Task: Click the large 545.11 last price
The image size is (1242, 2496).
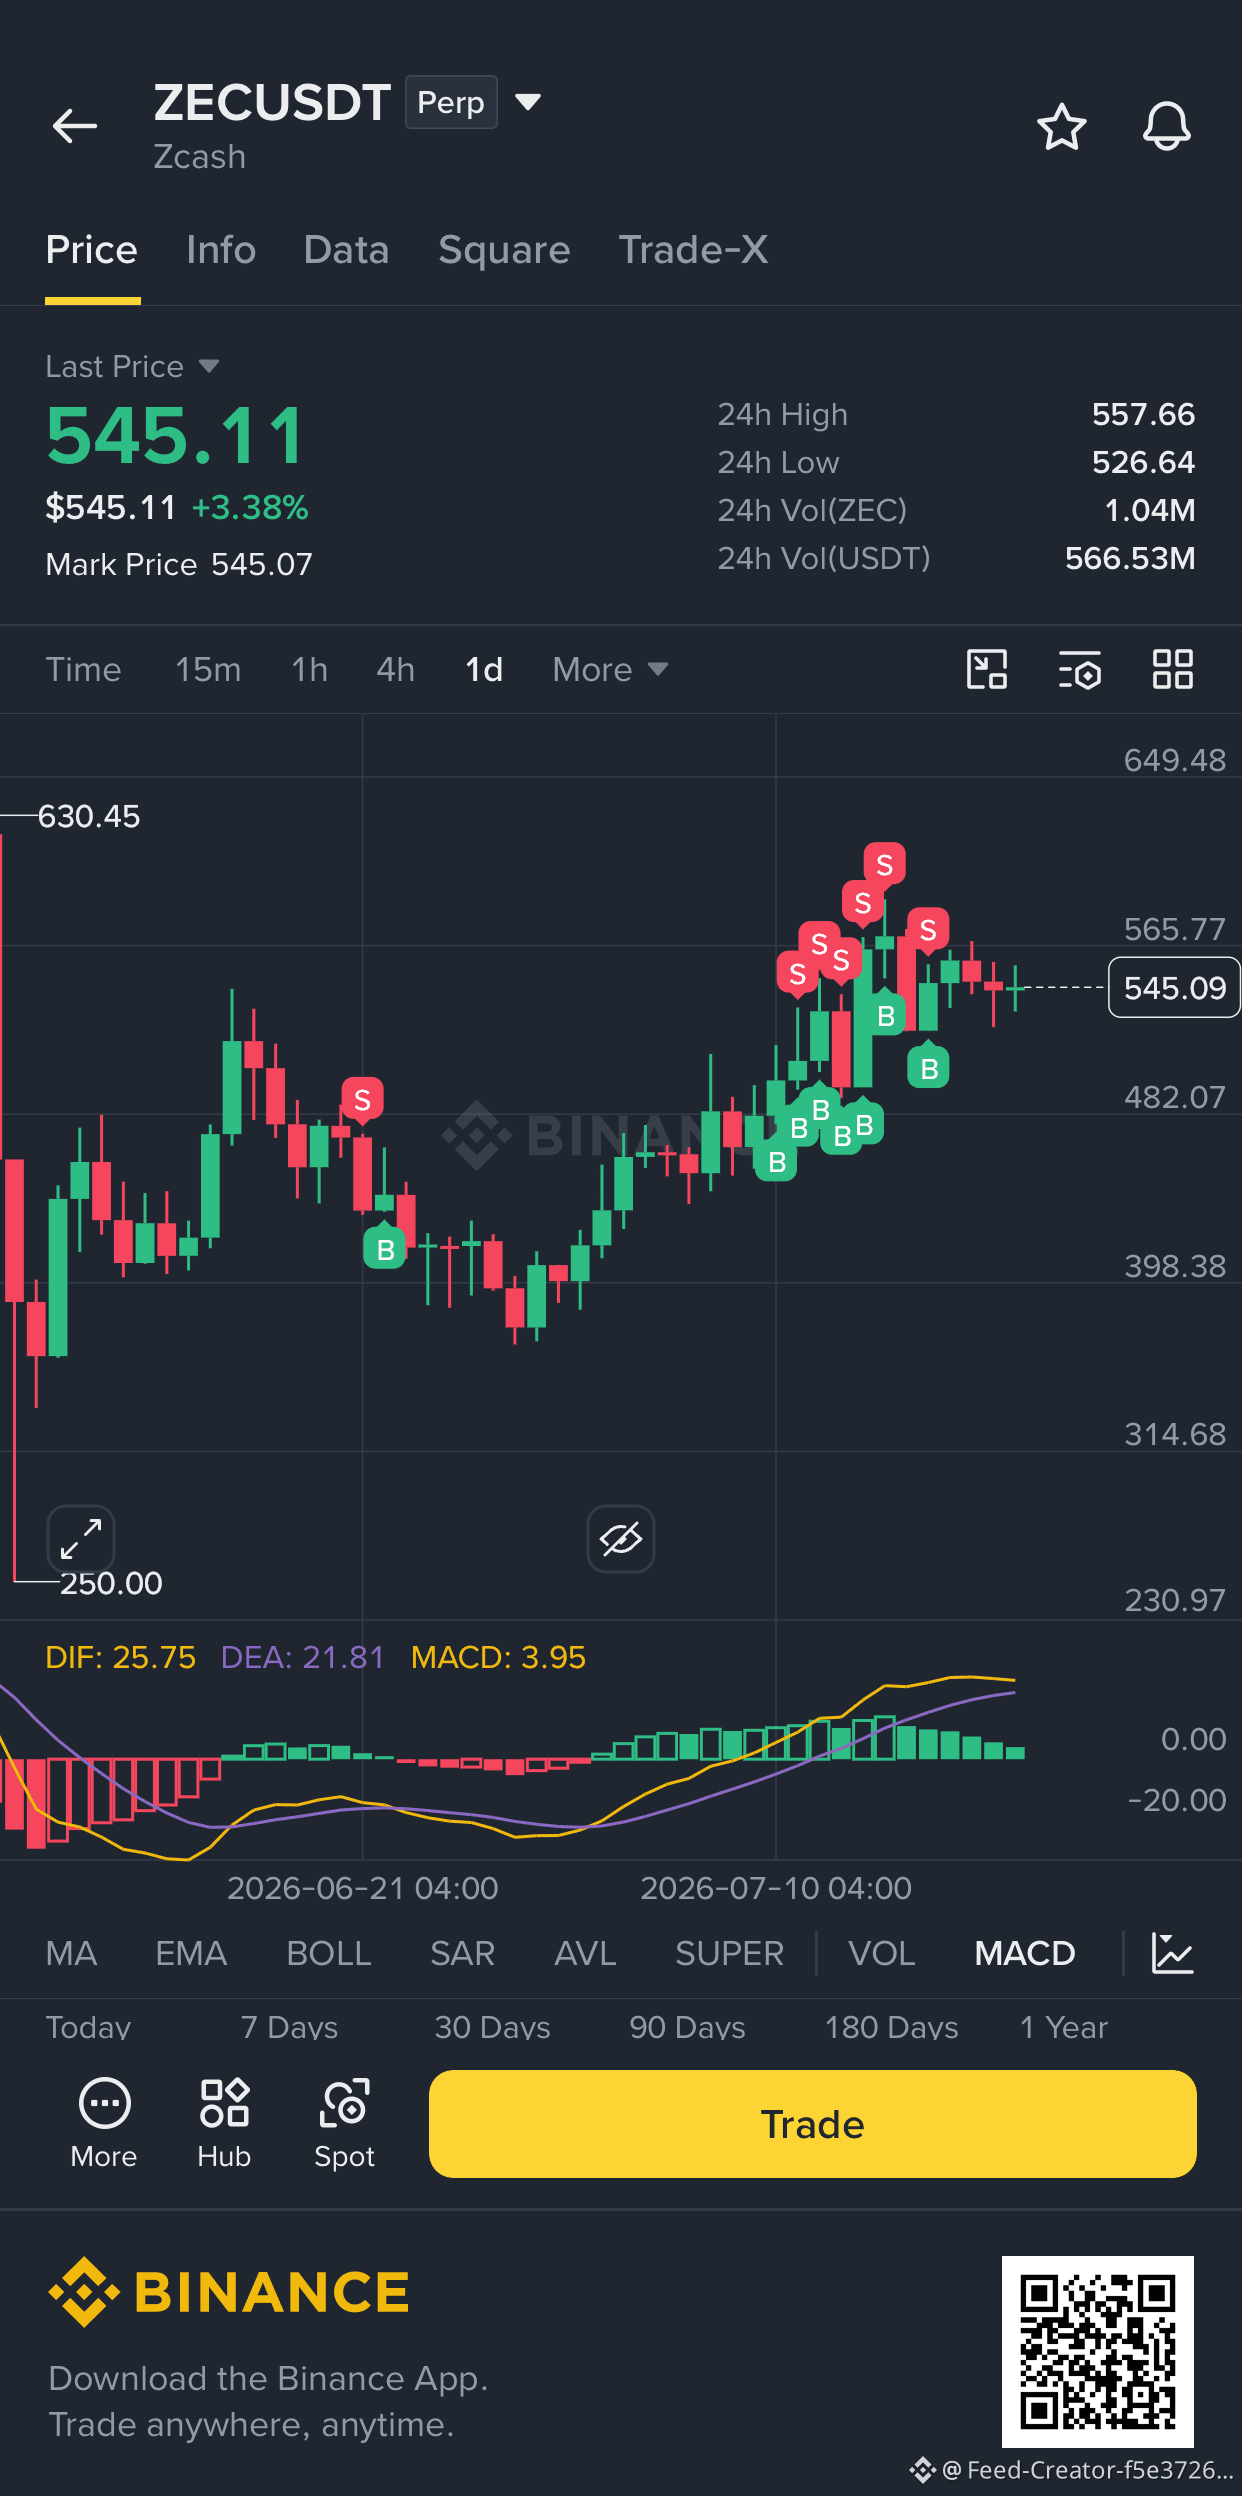Action: [175, 437]
